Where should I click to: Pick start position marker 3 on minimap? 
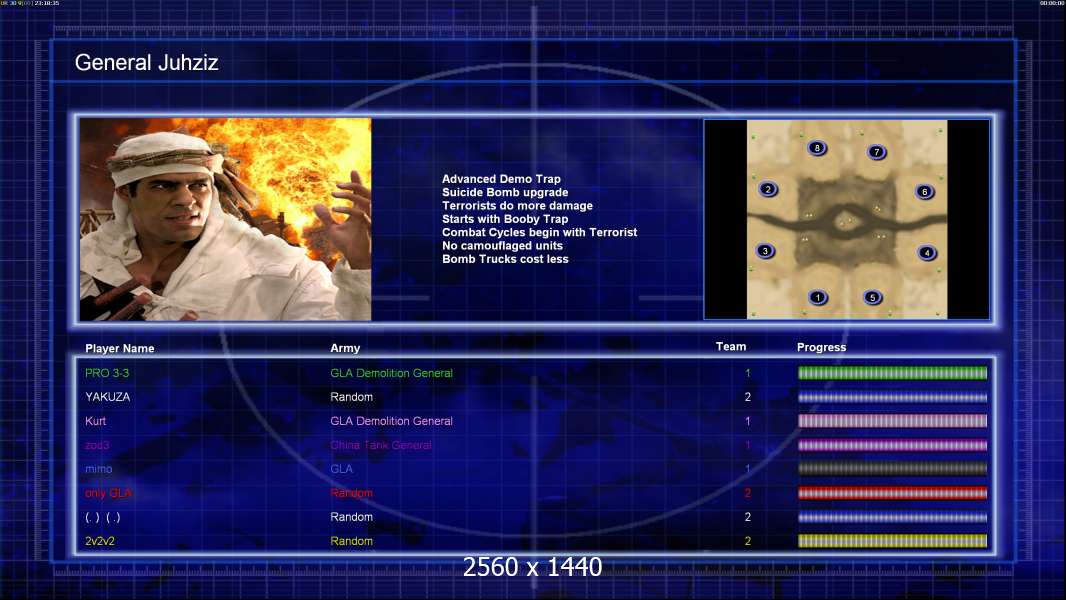pos(765,251)
